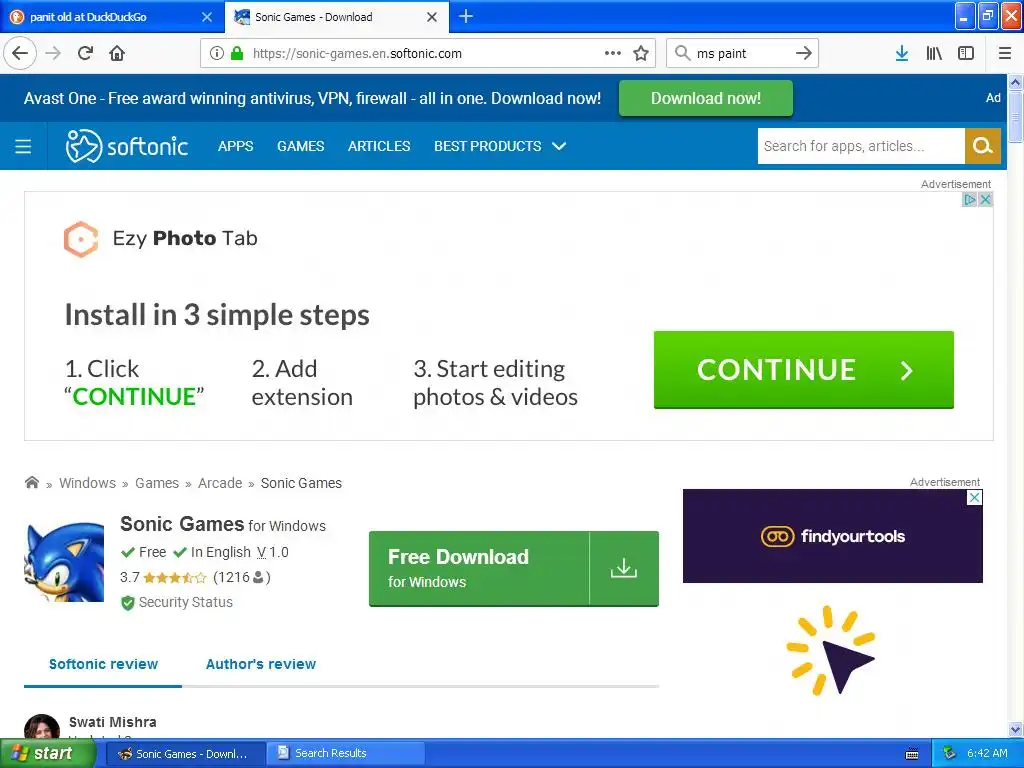The image size is (1024, 768).
Task: Show site information icon in address bar
Action: click(217, 53)
